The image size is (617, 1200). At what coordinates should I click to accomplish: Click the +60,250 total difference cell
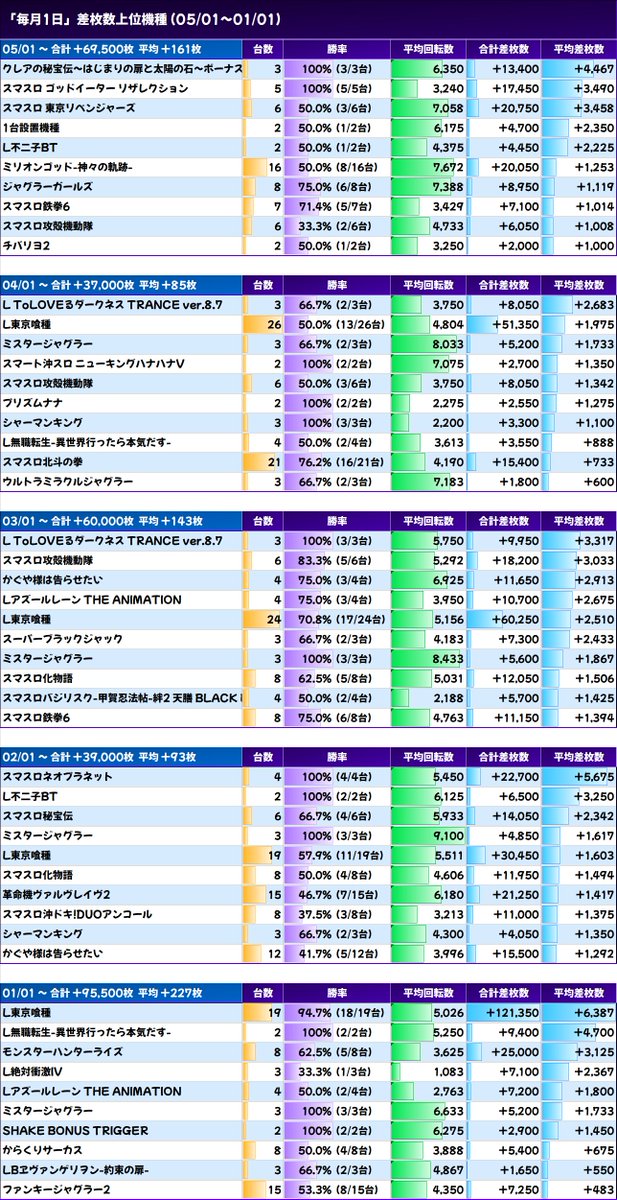tap(503, 619)
